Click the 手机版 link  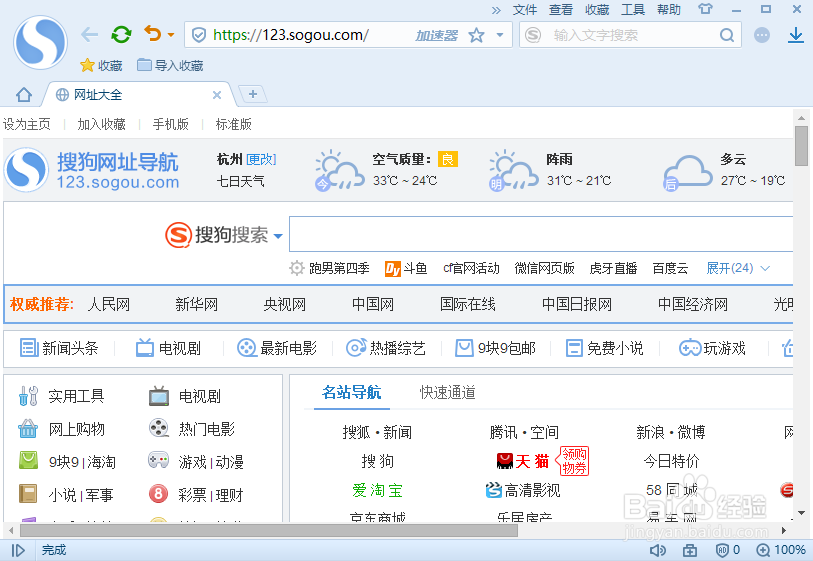click(171, 124)
